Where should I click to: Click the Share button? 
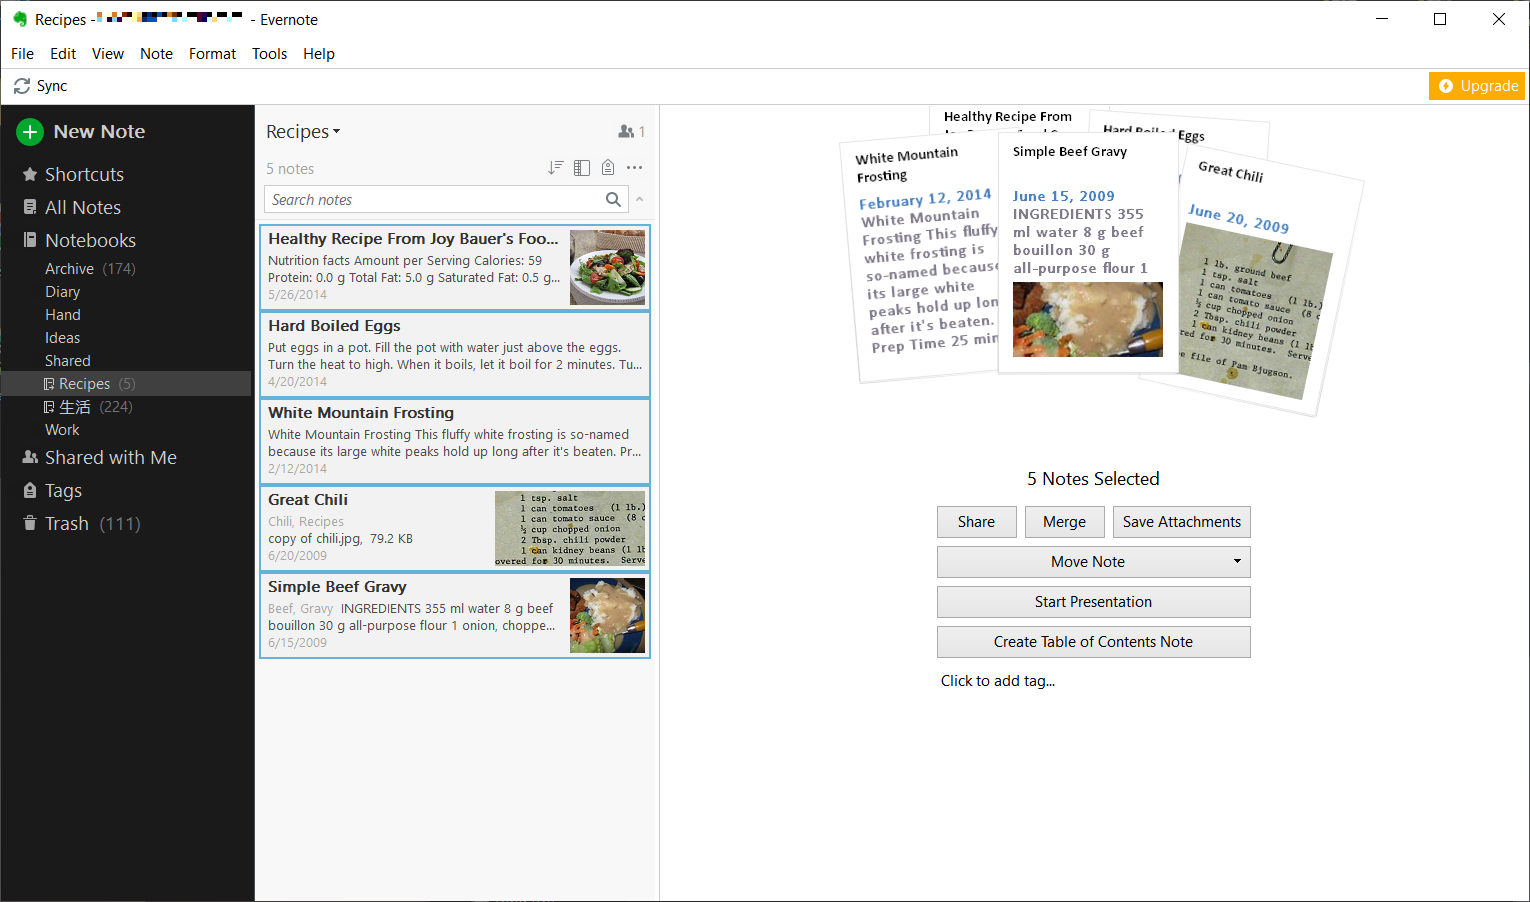(976, 522)
